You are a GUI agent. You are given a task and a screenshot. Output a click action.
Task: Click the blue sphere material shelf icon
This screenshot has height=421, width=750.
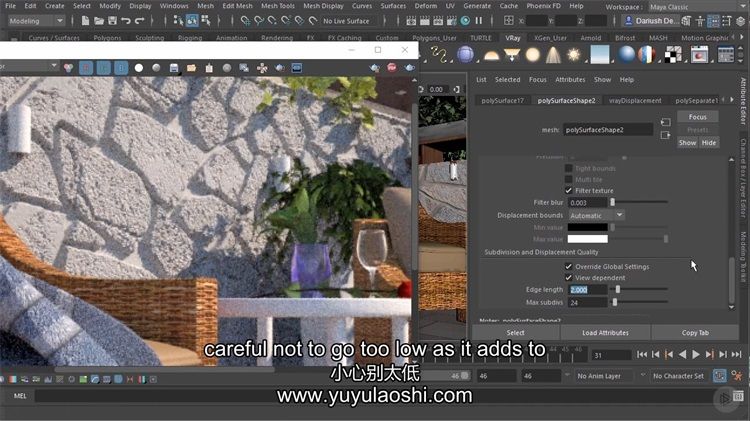(x=626, y=55)
